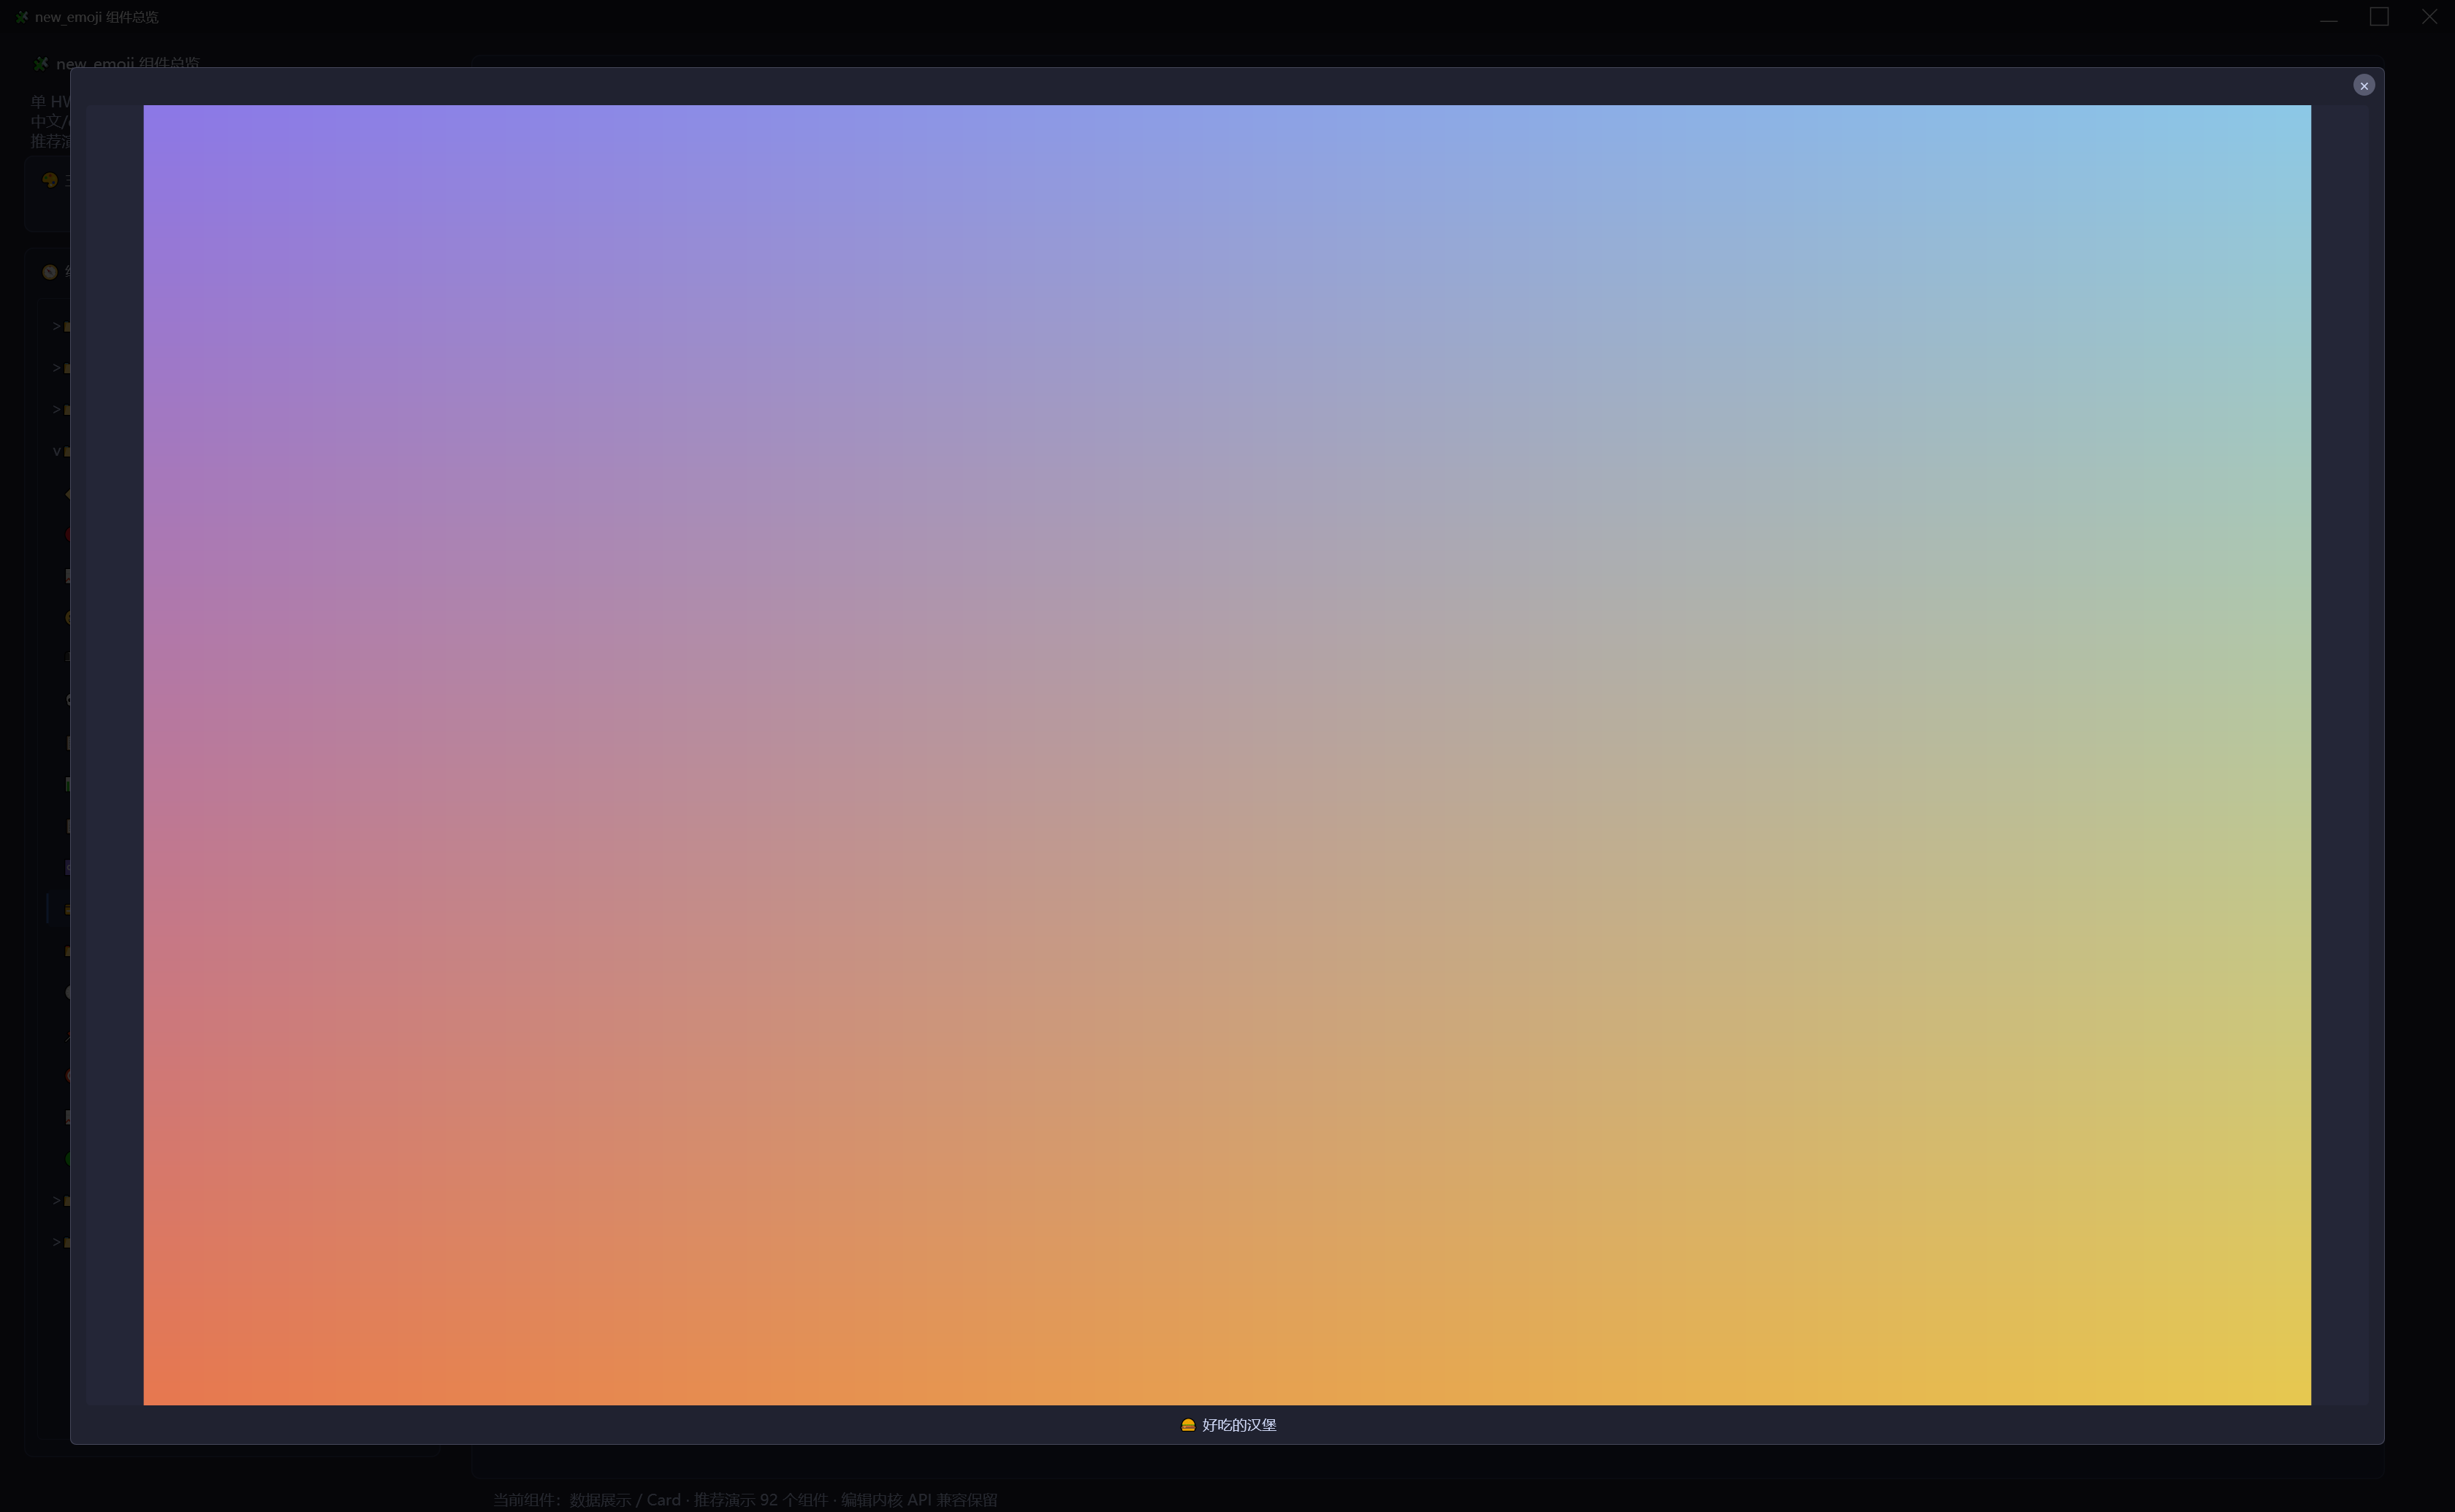Click the palette icon in background sidebar

[50, 180]
